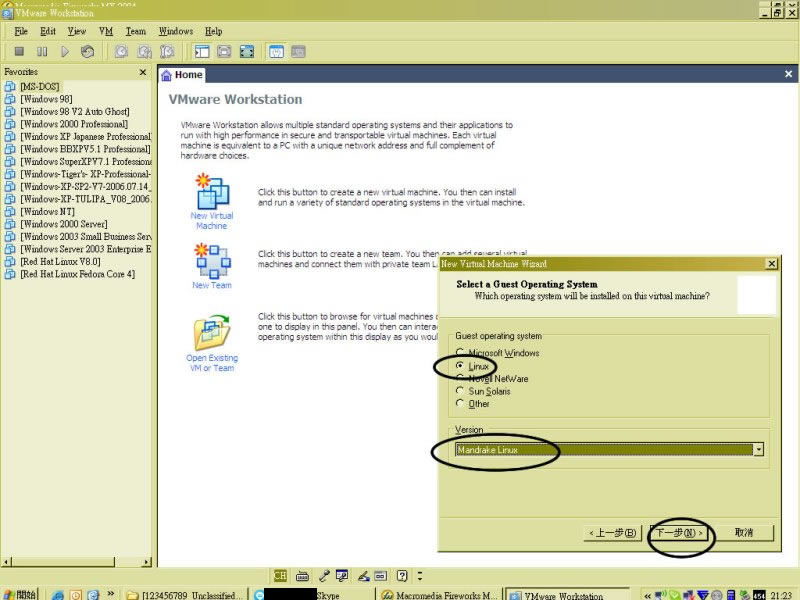
Task: Open the View menu
Action: point(77,32)
